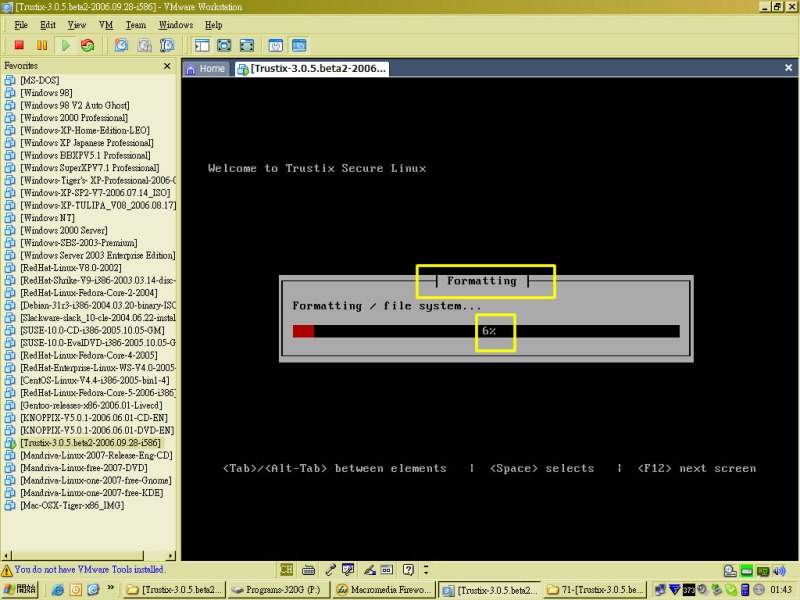
Task: Show the VM summary view icon
Action: [x=276, y=45]
